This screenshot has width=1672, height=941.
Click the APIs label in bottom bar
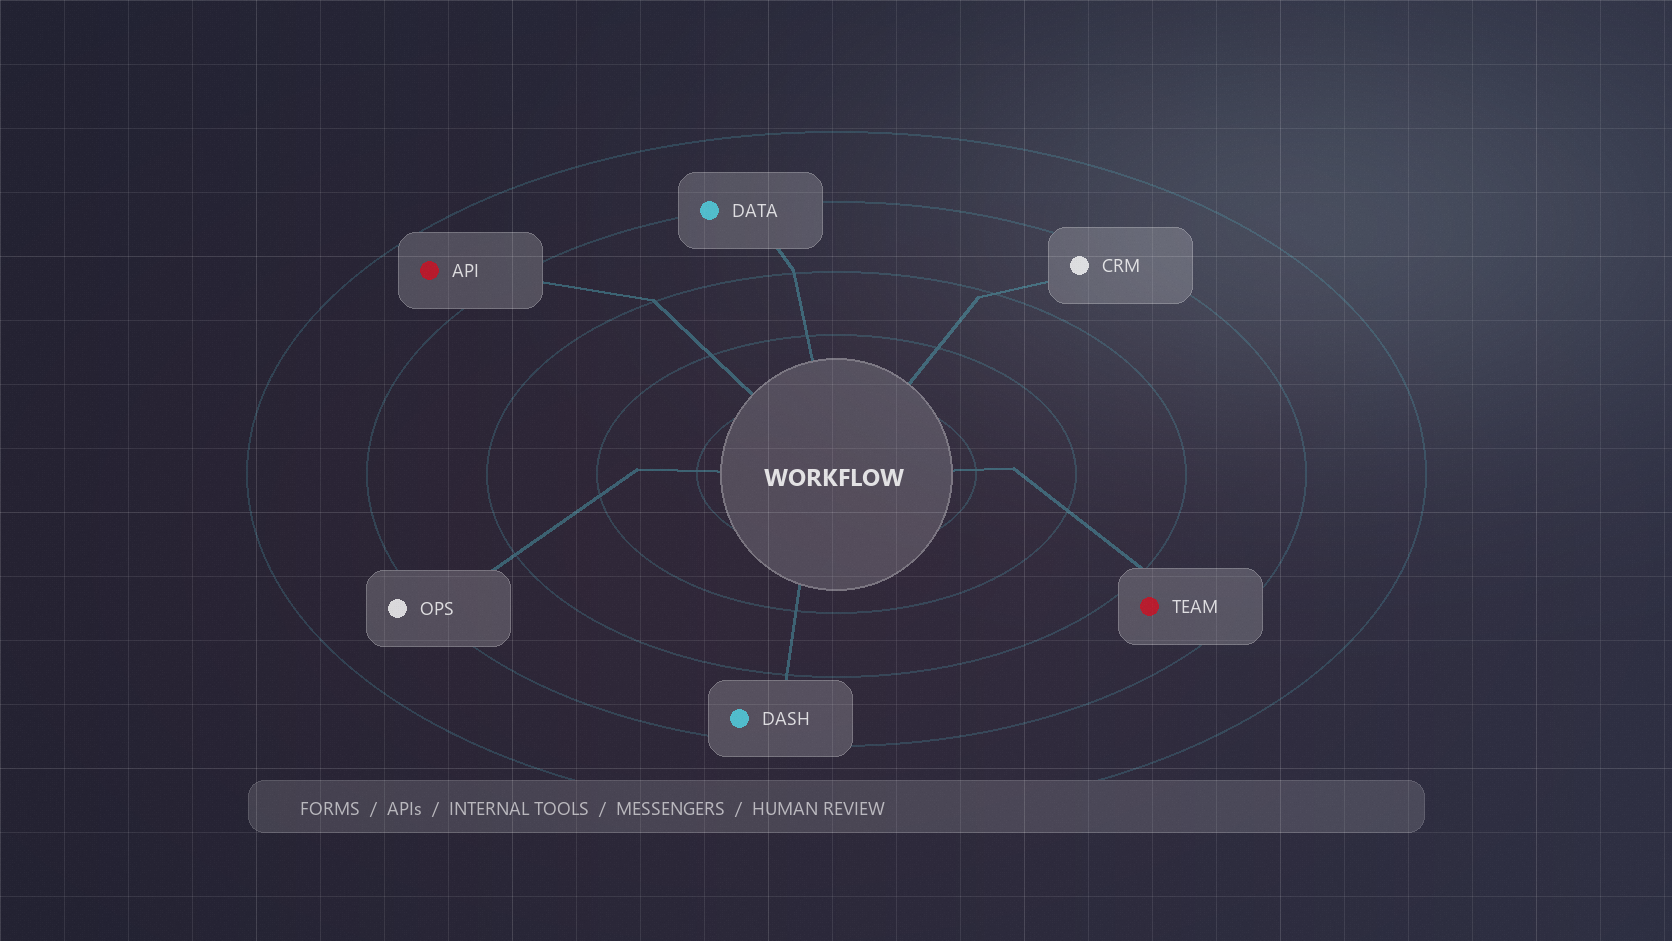[404, 809]
